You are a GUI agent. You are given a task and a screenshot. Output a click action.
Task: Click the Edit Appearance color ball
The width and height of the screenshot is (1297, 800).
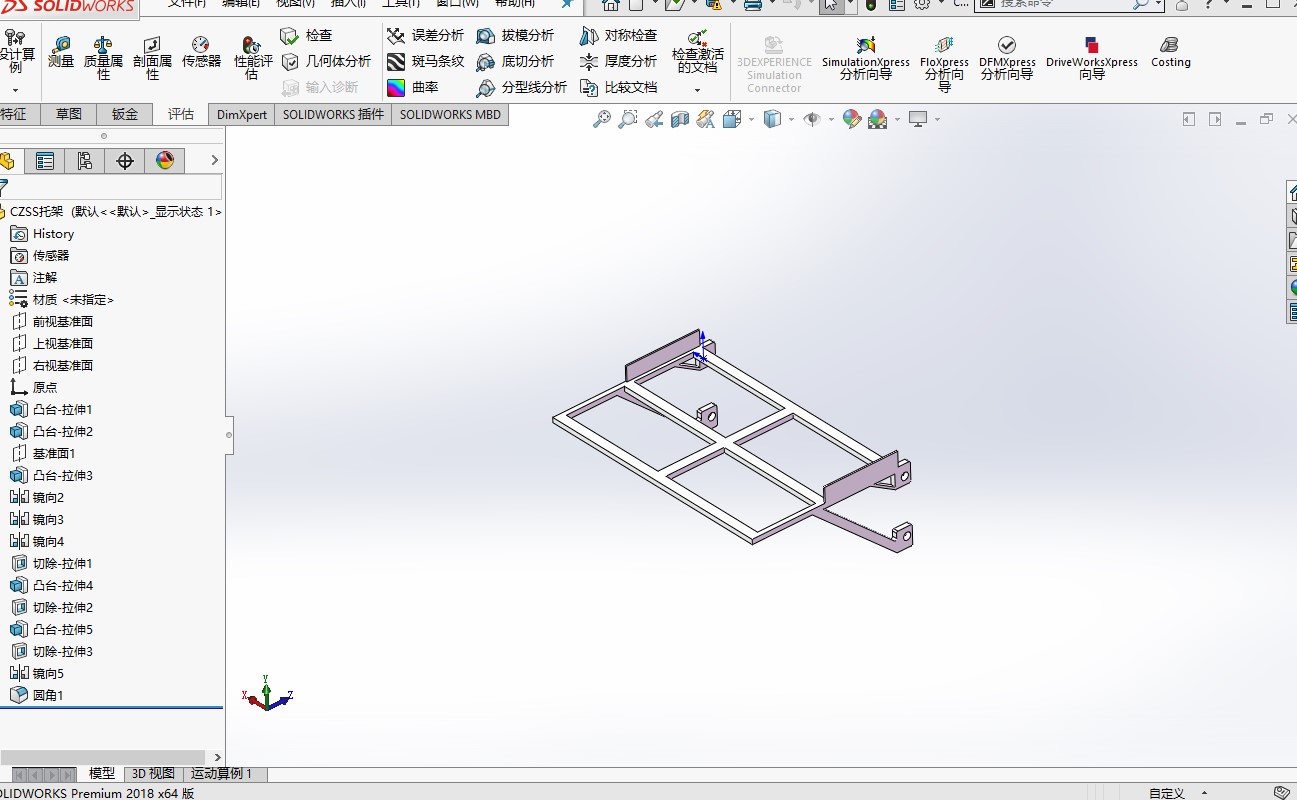coord(852,120)
